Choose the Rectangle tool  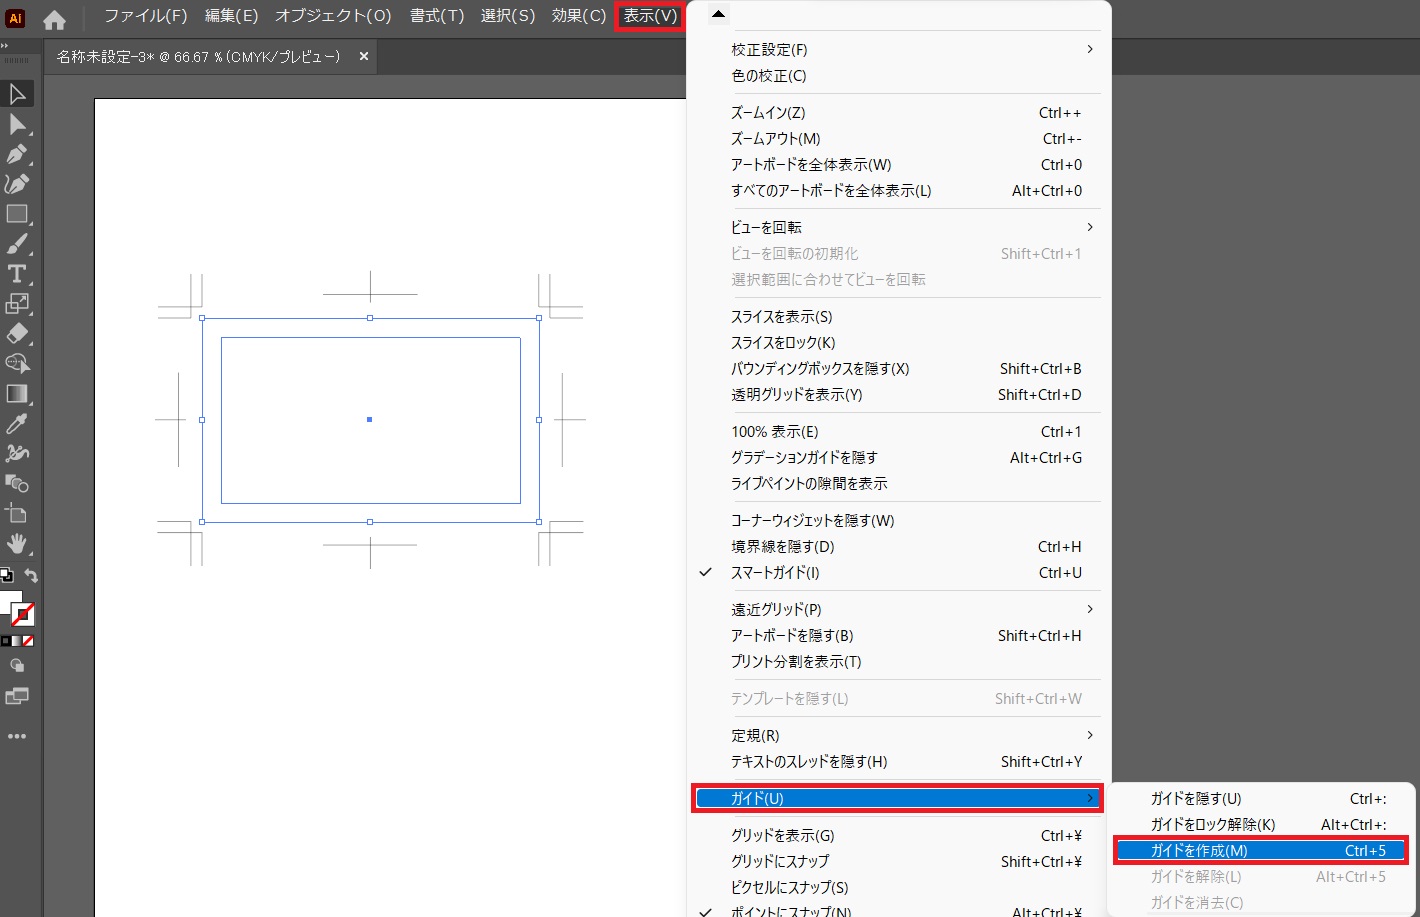click(x=17, y=214)
